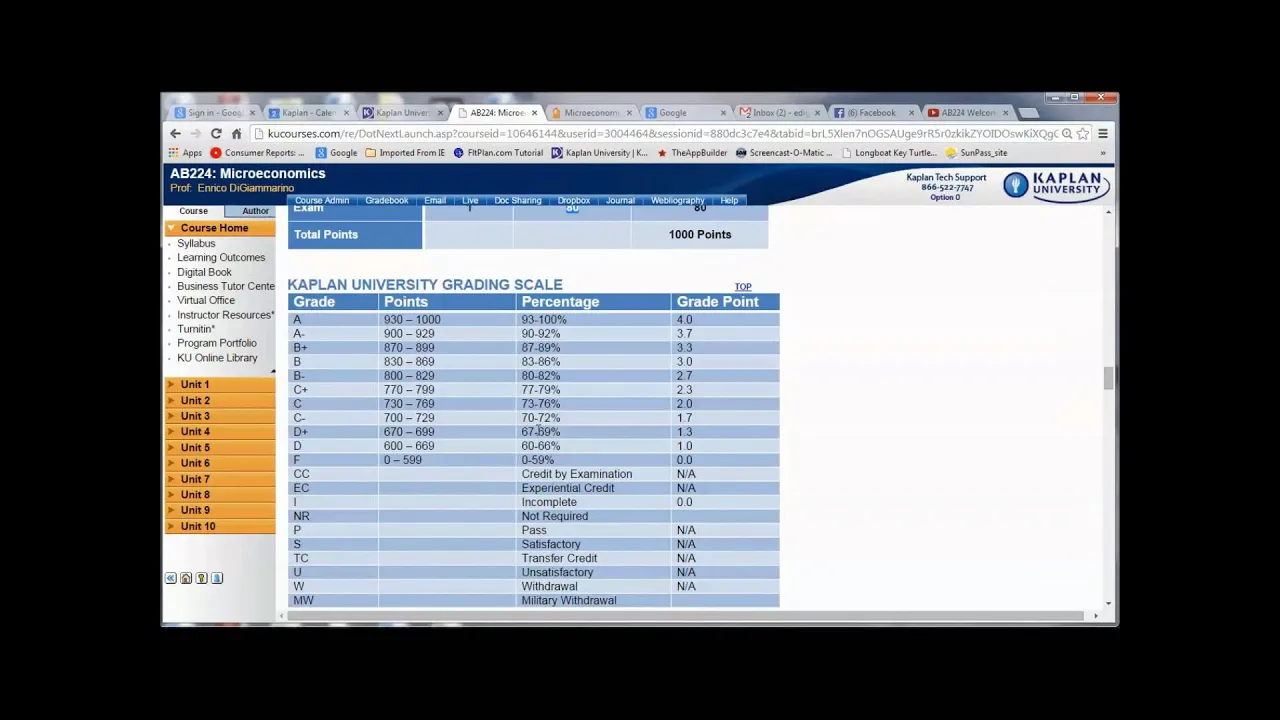Screen dimensions: 1280x720
Task: Open the Learning Outcomes link
Action: tap(221, 257)
